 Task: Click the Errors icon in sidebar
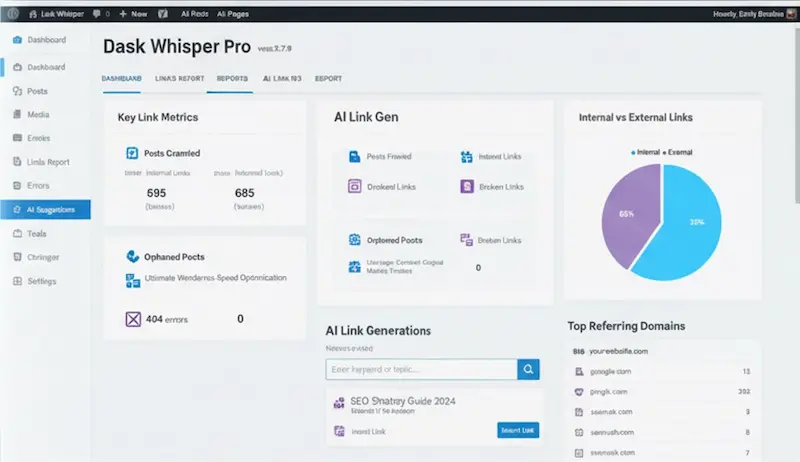pos(17,185)
